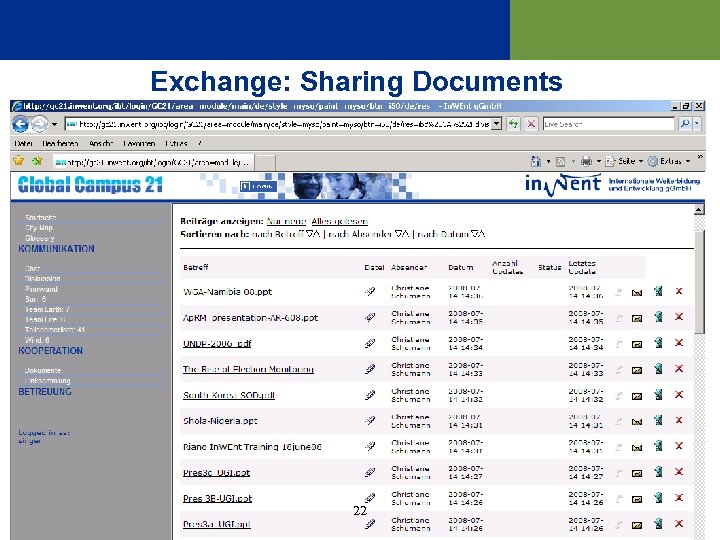Open Pinnwand in the sidebar
720x540 pixels.
click(41, 289)
